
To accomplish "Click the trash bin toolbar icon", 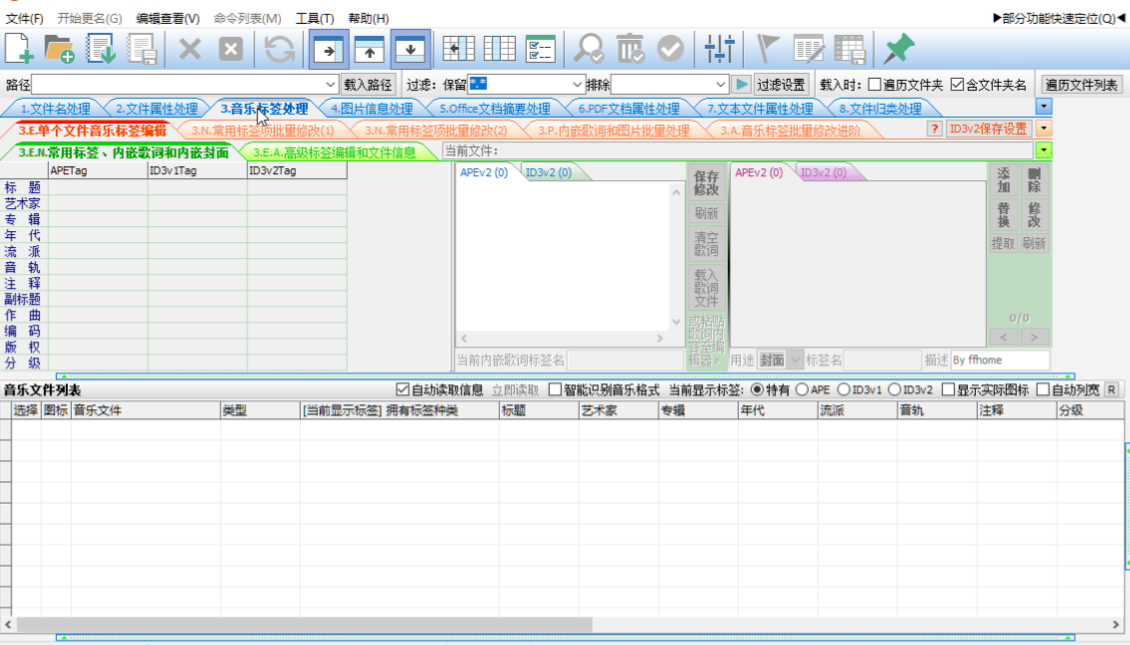I will point(630,49).
